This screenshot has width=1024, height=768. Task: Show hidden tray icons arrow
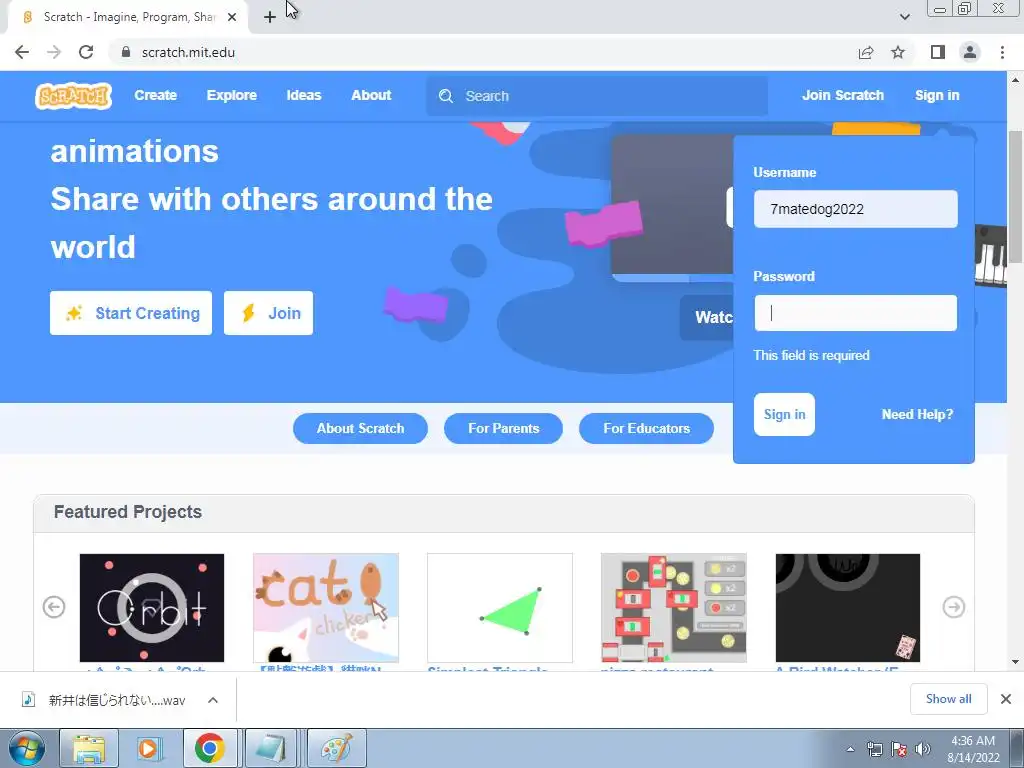pyautogui.click(x=850, y=749)
